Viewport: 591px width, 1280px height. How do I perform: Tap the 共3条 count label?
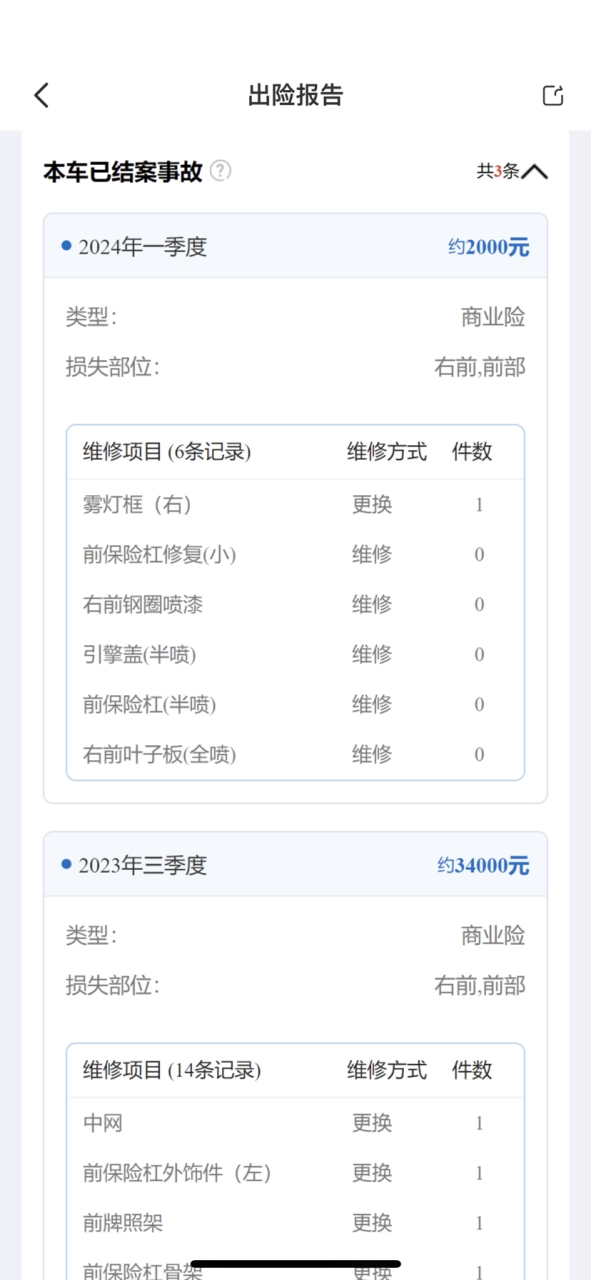pos(498,171)
